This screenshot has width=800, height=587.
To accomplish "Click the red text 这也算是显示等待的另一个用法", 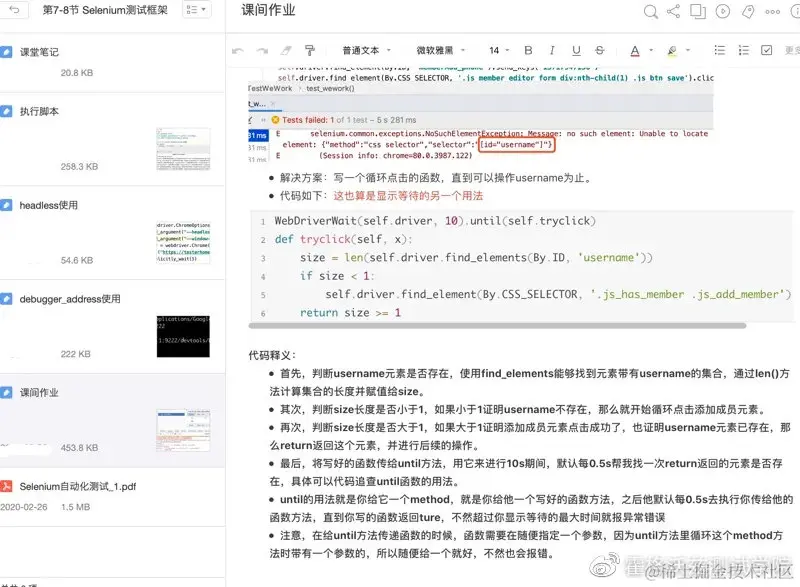I will click(408, 196).
